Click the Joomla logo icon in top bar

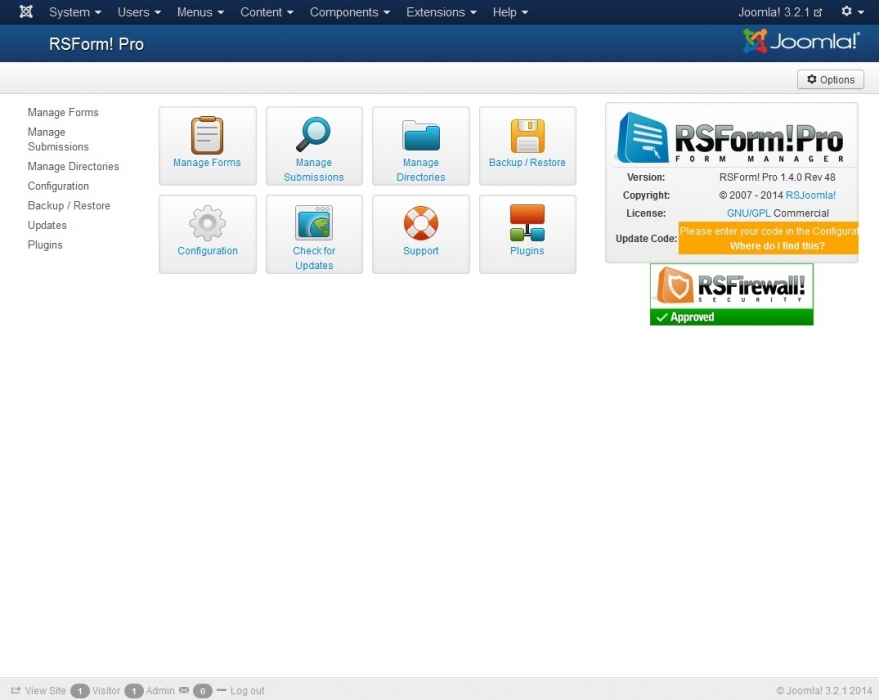pyautogui.click(x=26, y=12)
